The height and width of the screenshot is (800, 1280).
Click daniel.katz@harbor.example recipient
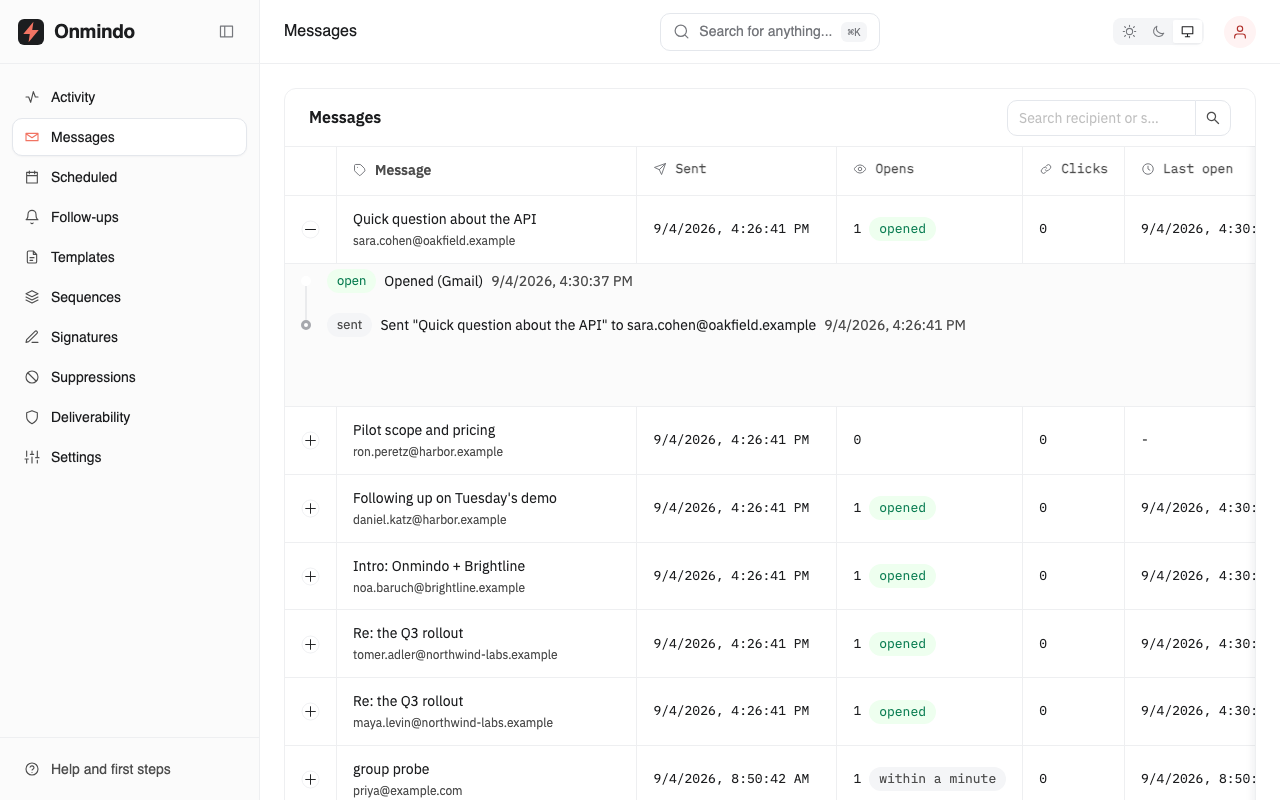430,520
